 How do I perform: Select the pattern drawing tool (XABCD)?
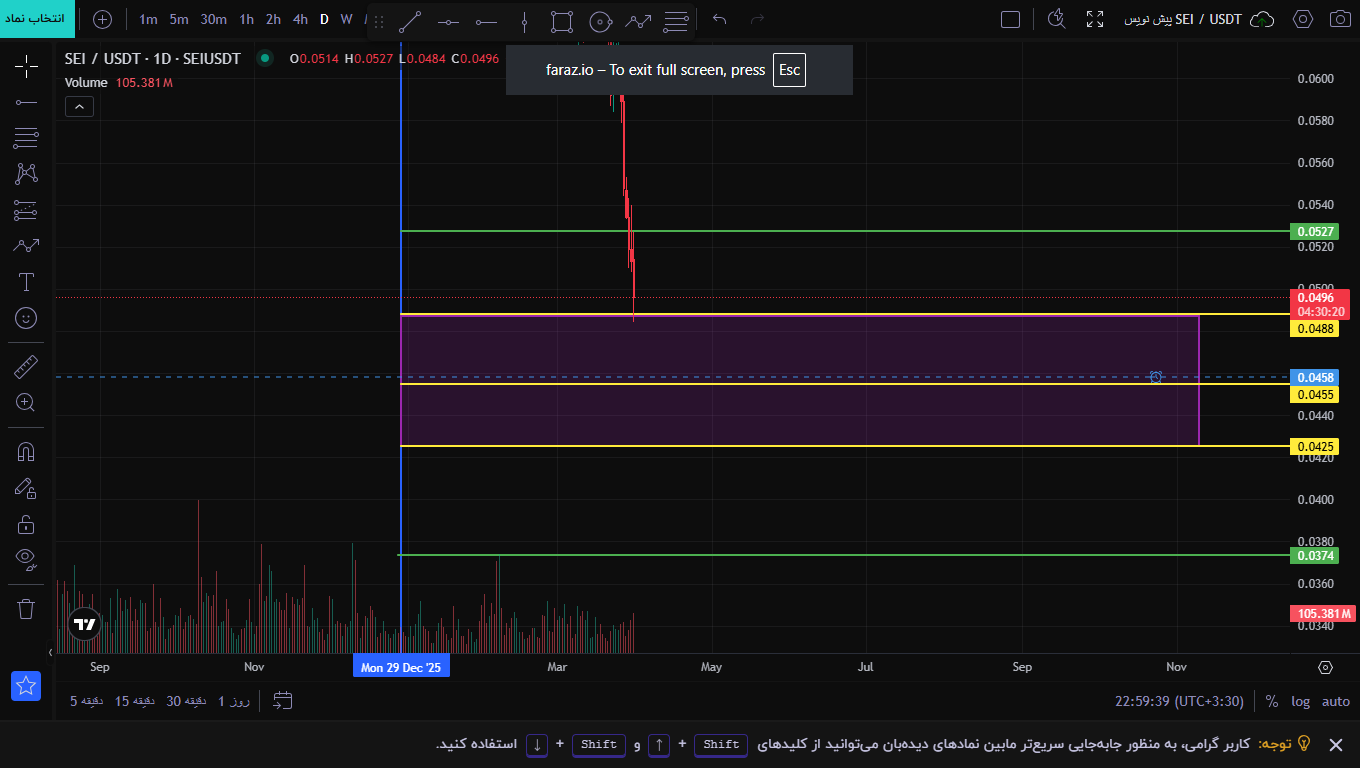point(26,173)
